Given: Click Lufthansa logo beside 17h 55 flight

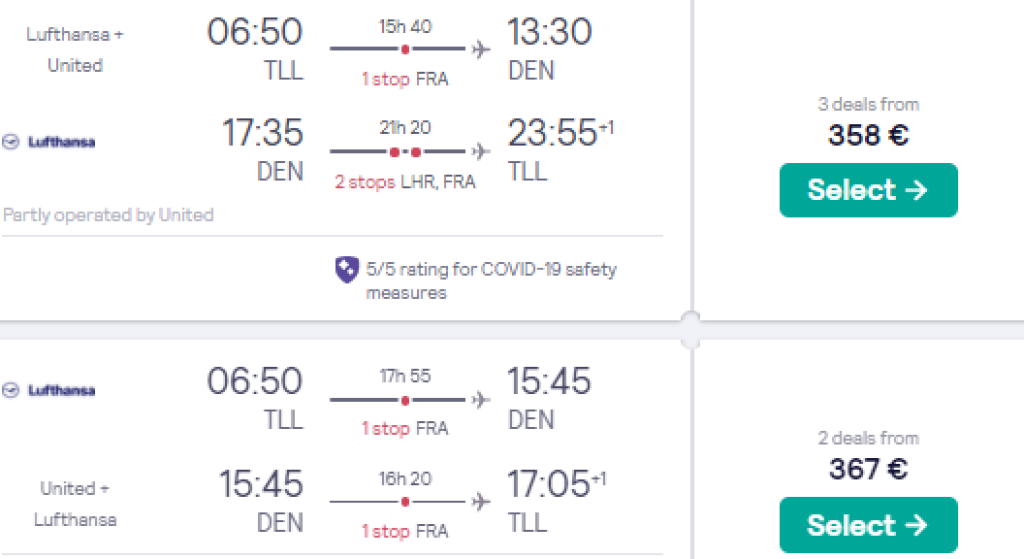Looking at the screenshot, I should click(50, 390).
